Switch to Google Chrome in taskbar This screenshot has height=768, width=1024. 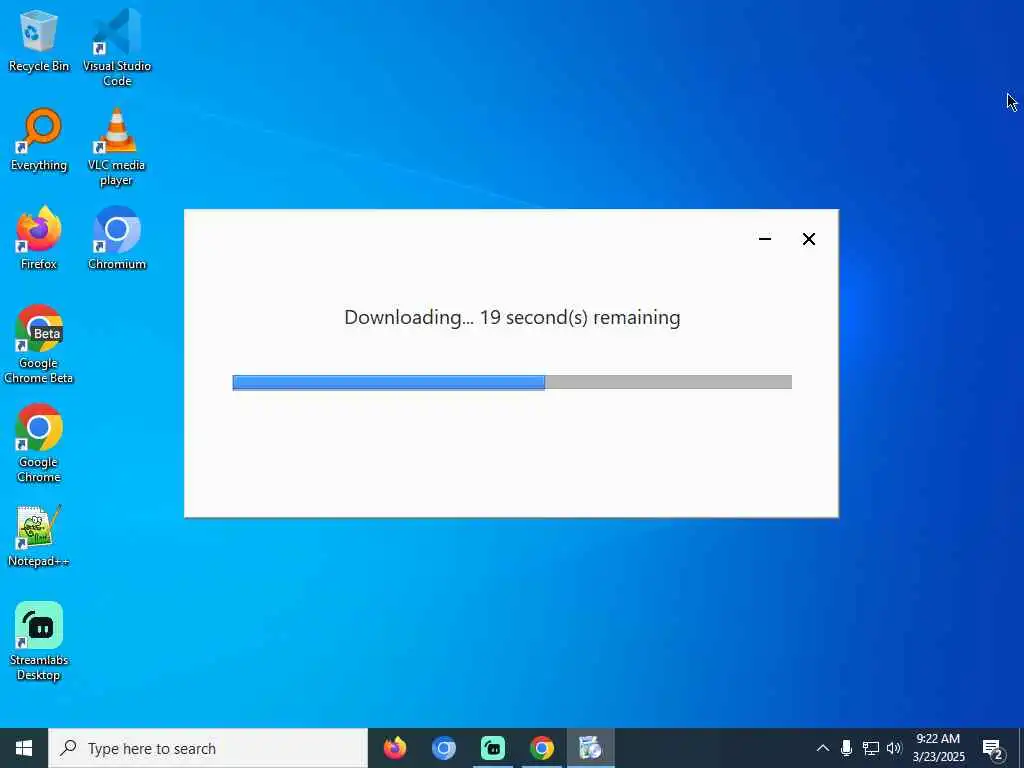pyautogui.click(x=541, y=748)
